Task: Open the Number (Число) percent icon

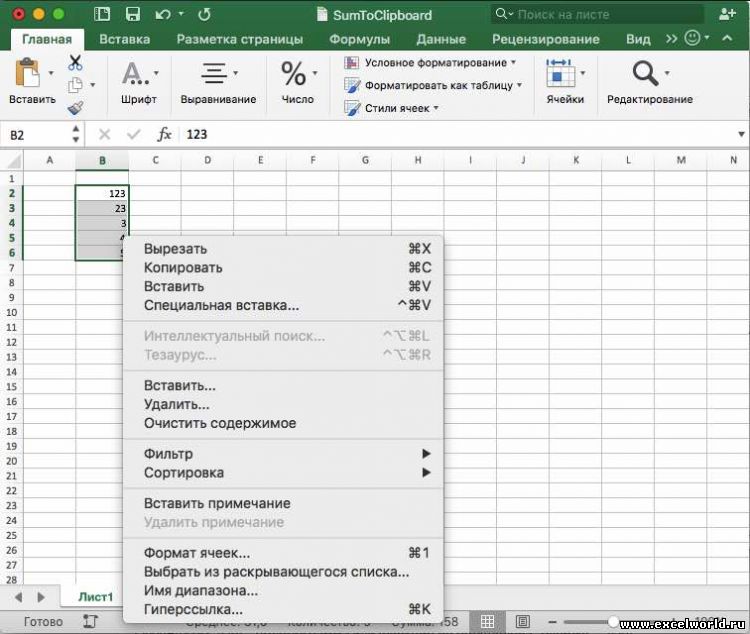Action: [293, 74]
